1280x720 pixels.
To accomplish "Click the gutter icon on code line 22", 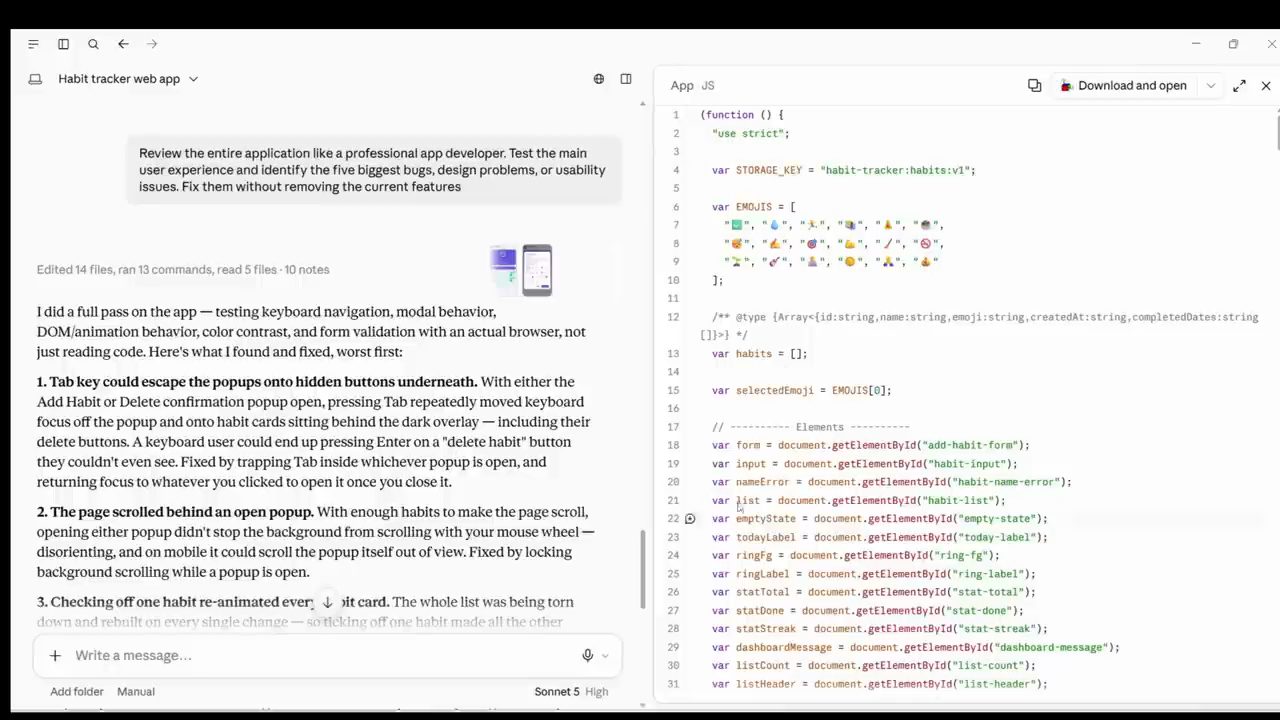I will pos(690,519).
